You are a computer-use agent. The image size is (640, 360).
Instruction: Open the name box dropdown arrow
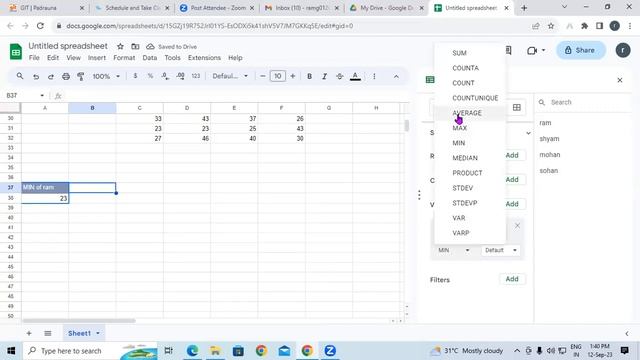[x=42, y=96]
